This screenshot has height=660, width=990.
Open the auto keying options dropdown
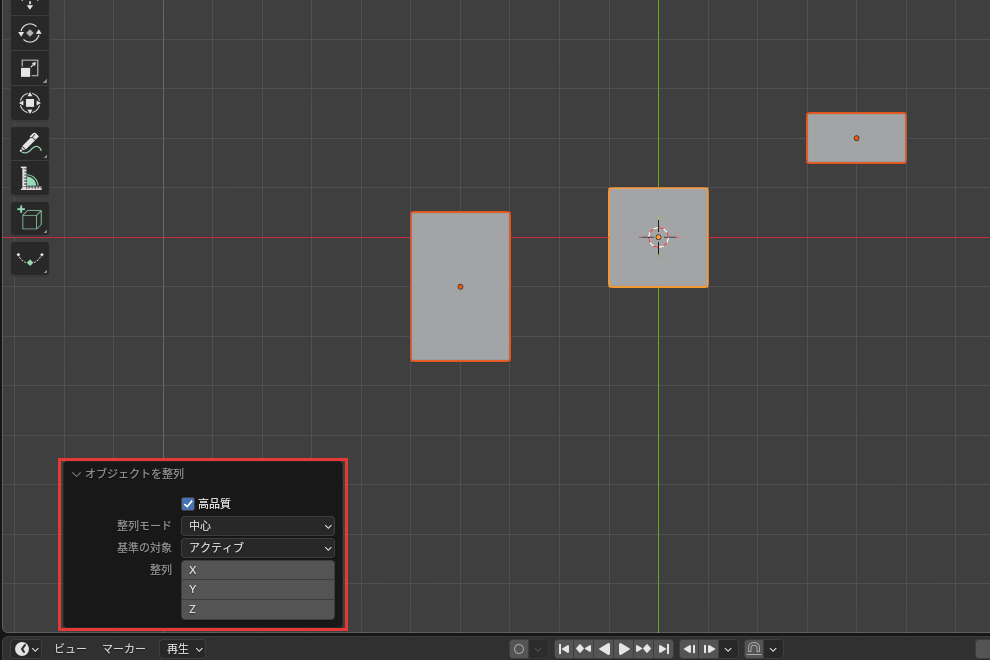pos(538,649)
